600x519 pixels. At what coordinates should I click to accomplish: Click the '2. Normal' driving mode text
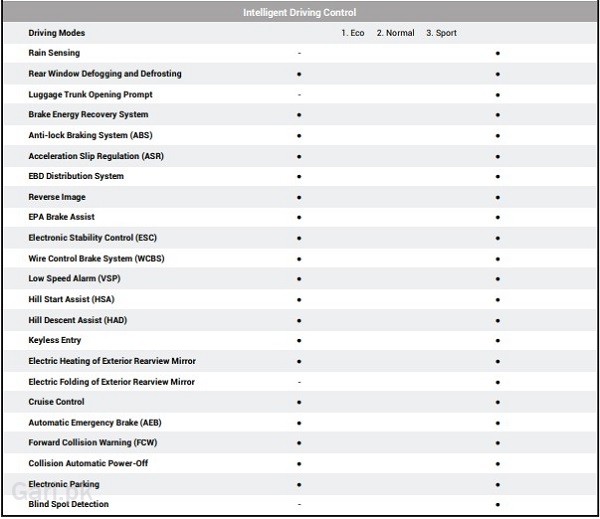pyautogui.click(x=395, y=33)
